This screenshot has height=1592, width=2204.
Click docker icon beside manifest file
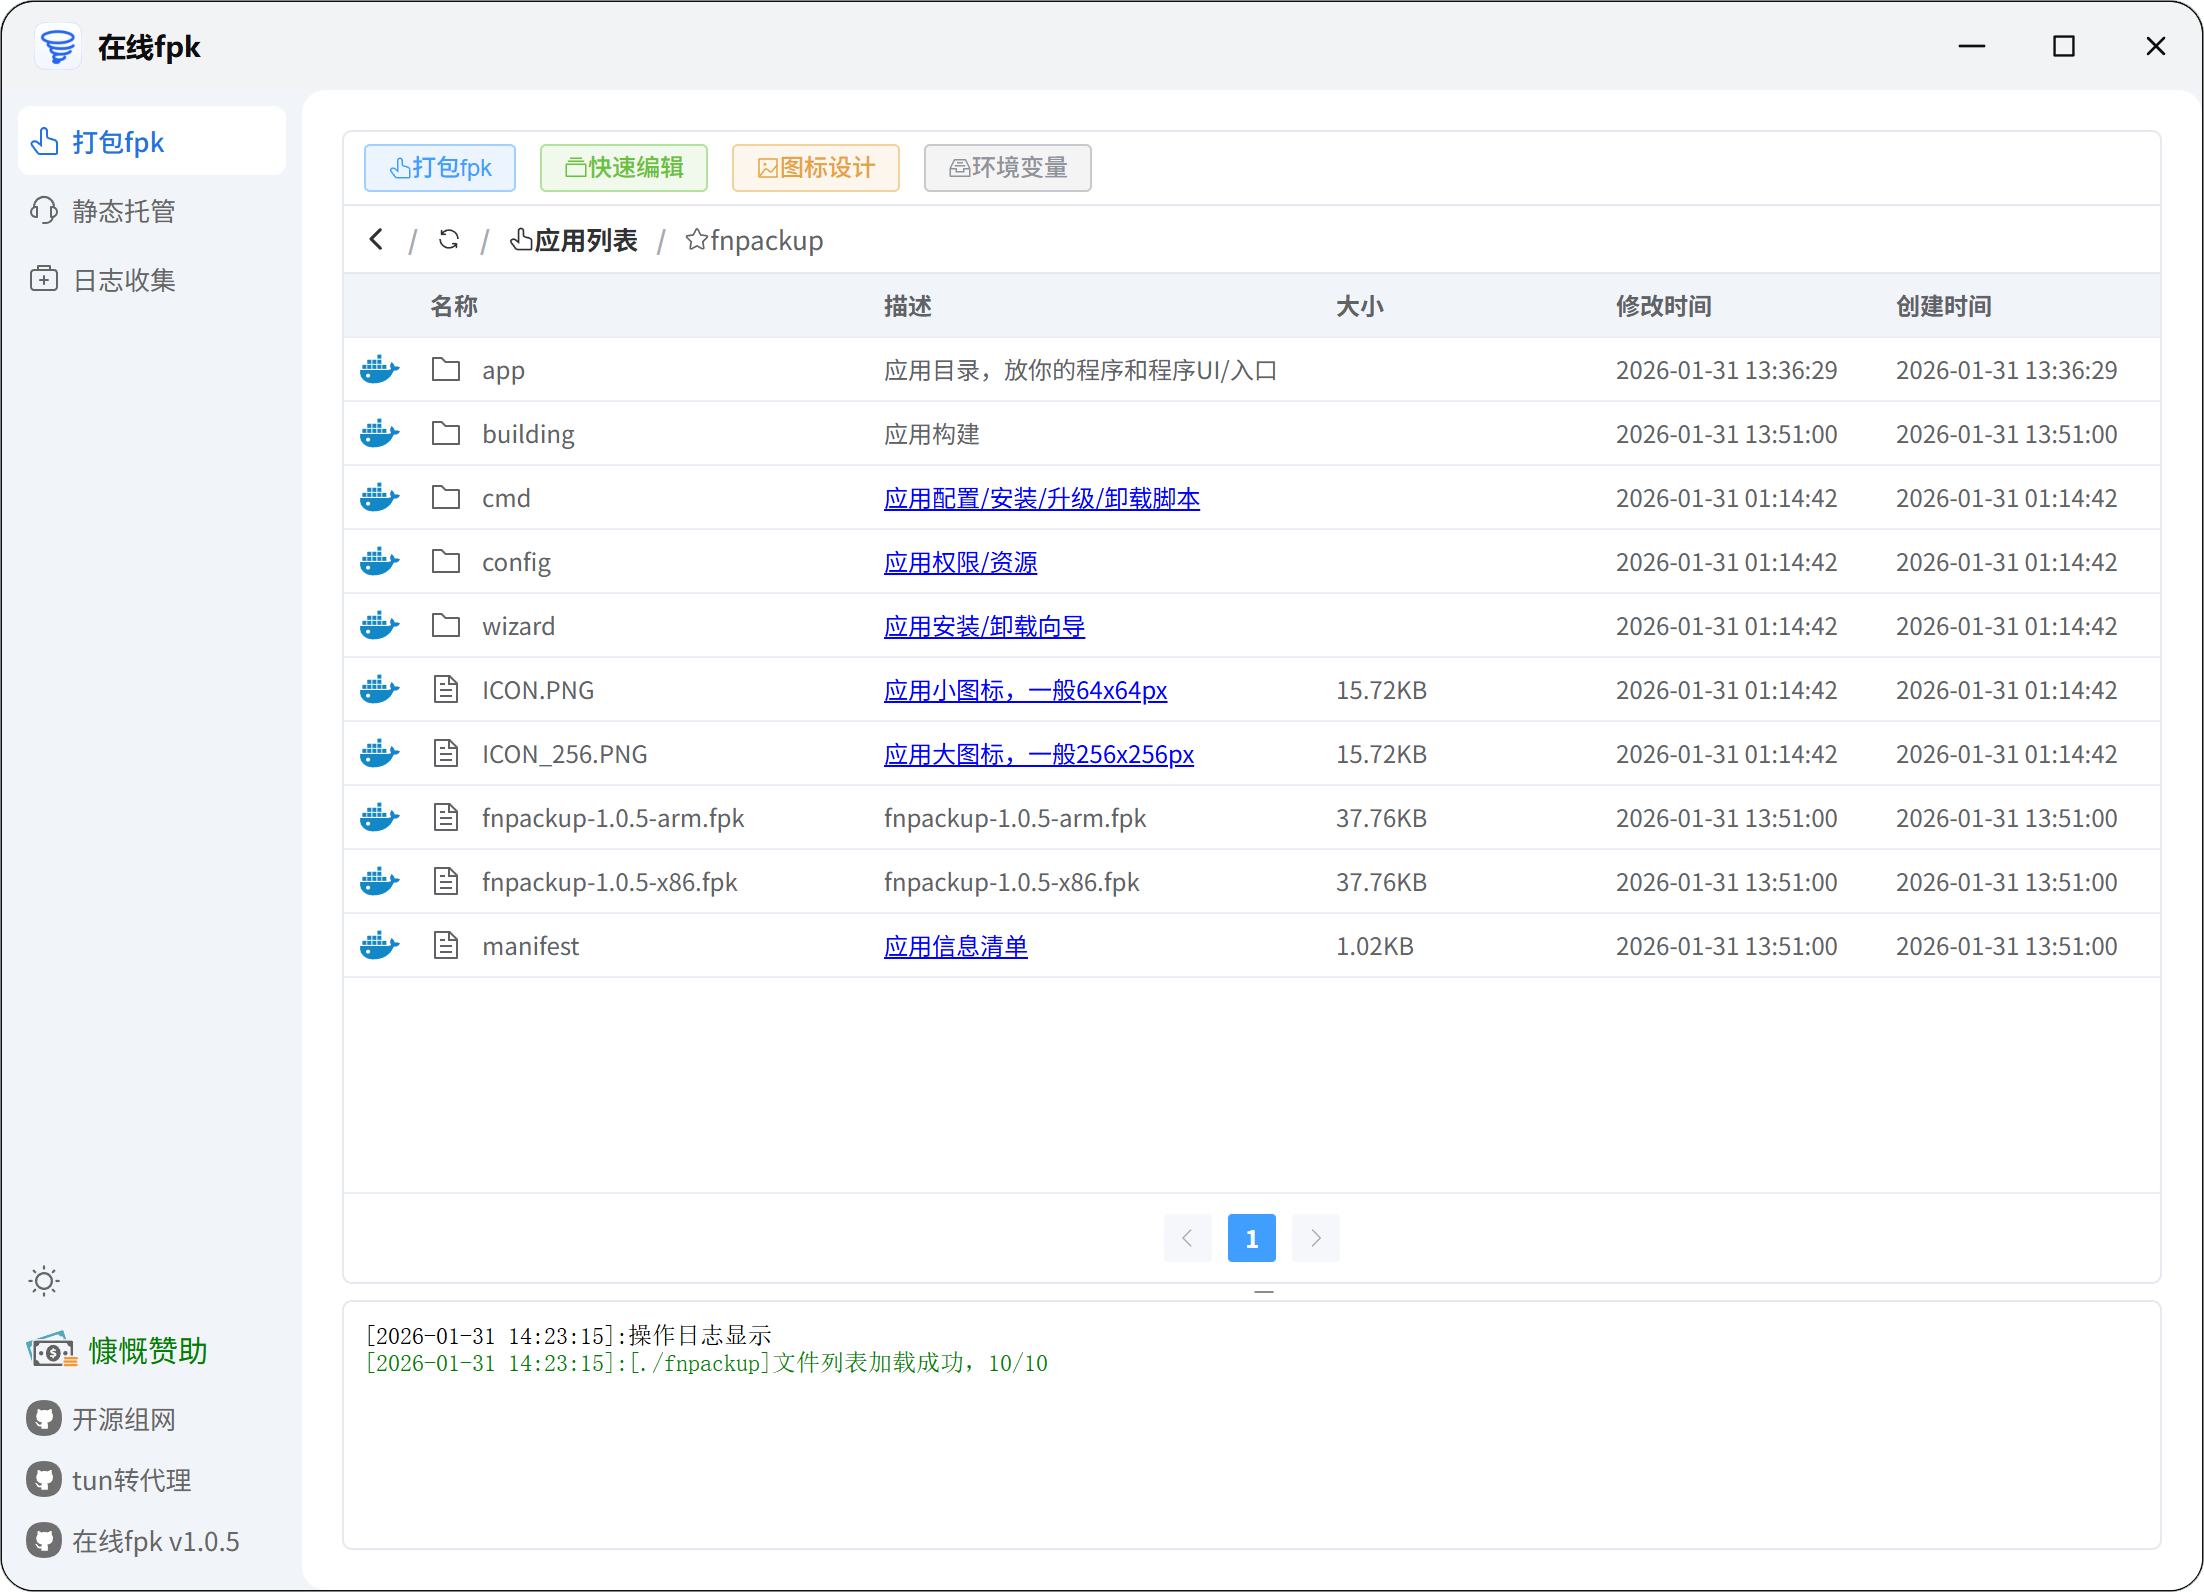[x=379, y=946]
